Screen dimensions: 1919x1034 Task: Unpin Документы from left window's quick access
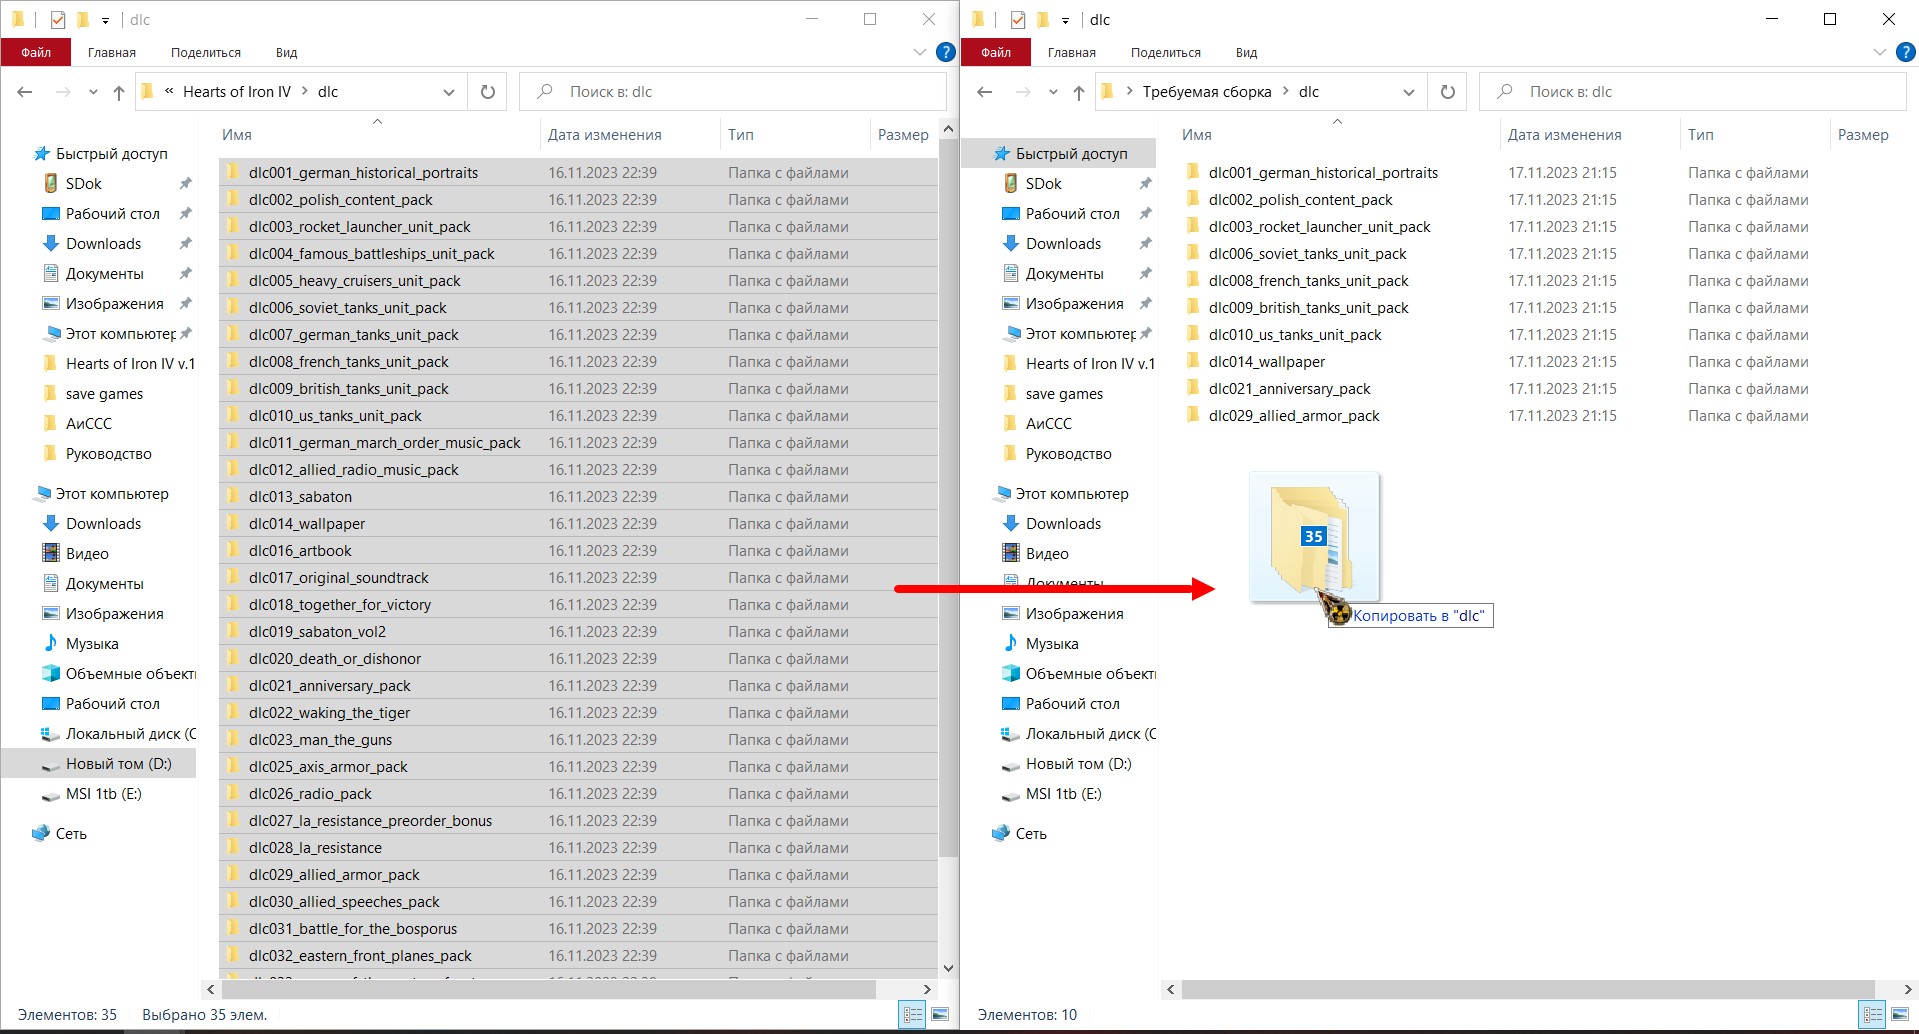click(x=185, y=274)
